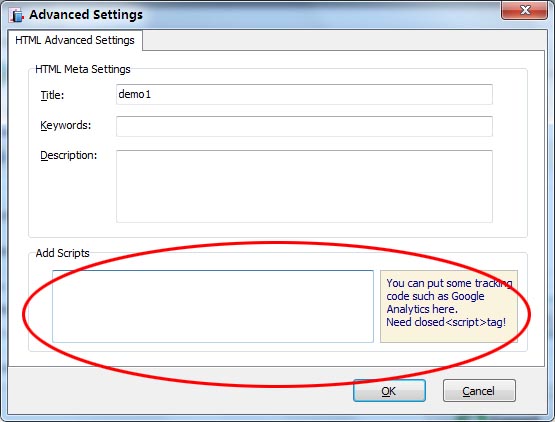The image size is (555, 422).
Task: Click the Advanced Settings app icon in title bar
Action: [17, 15]
